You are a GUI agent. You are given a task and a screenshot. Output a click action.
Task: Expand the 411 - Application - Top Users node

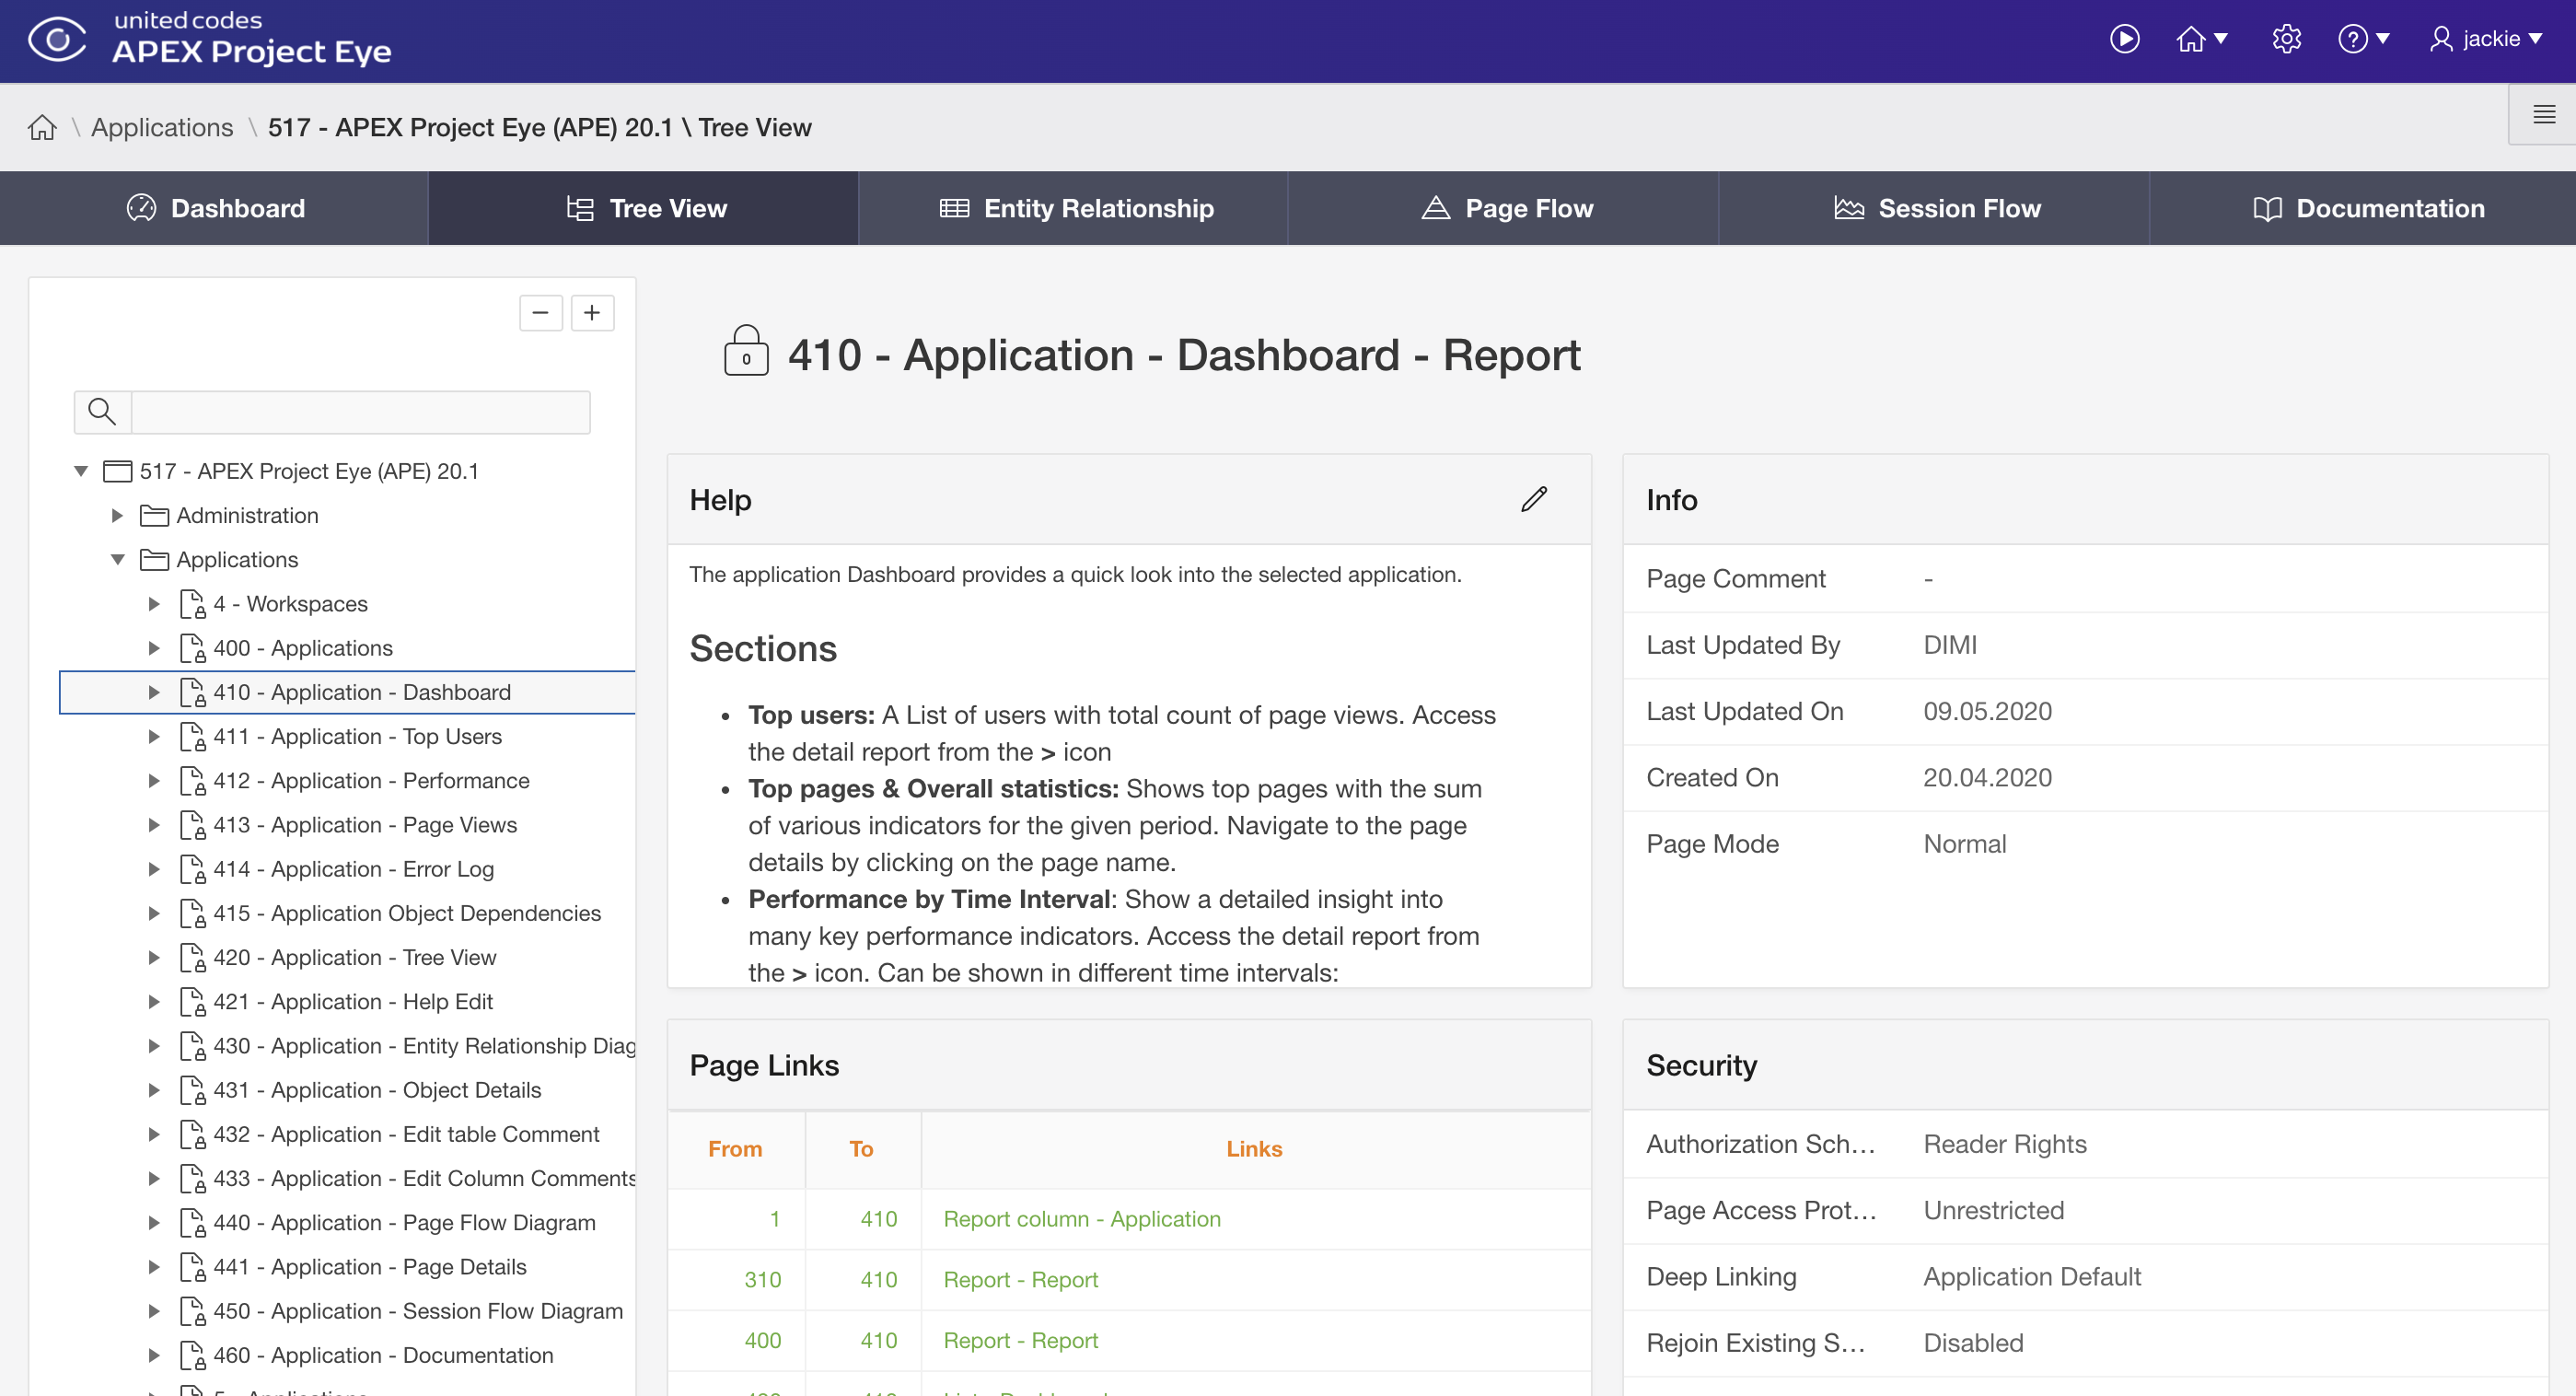pyautogui.click(x=154, y=736)
